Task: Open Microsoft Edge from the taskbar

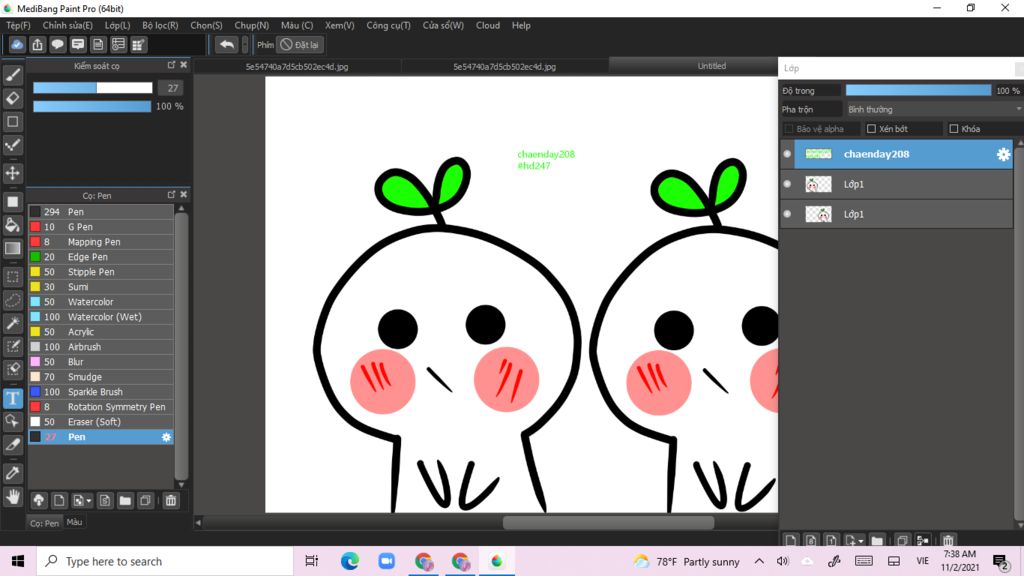Action: [x=349, y=561]
